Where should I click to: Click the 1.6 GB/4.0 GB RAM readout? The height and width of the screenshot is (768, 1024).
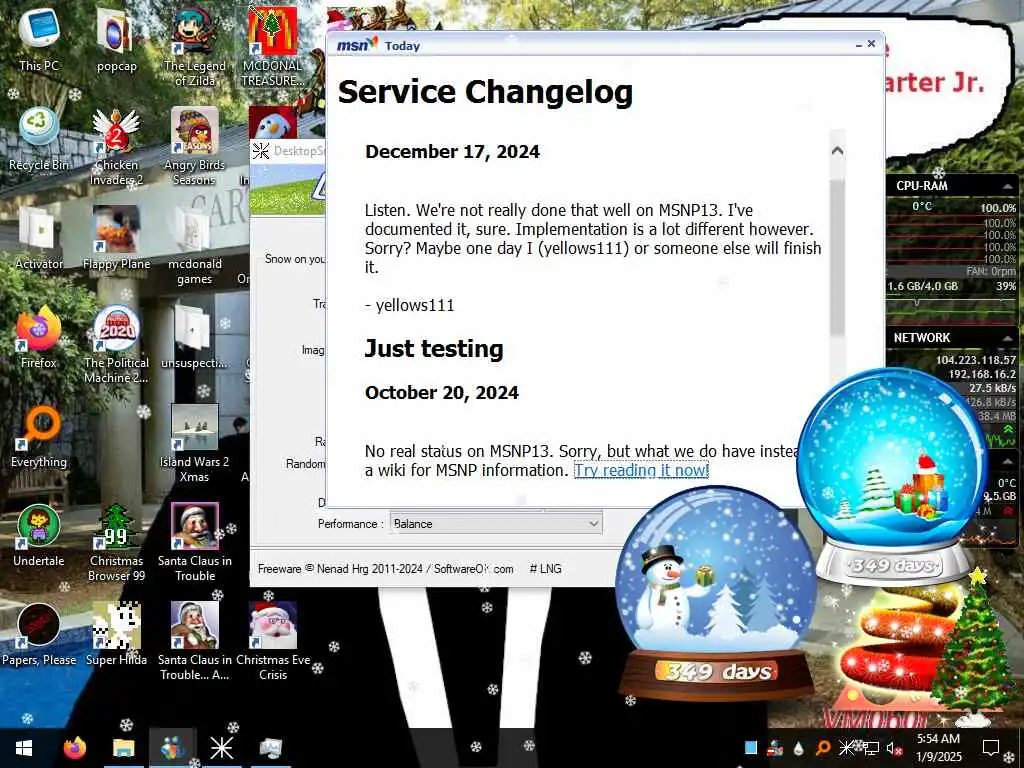923,286
